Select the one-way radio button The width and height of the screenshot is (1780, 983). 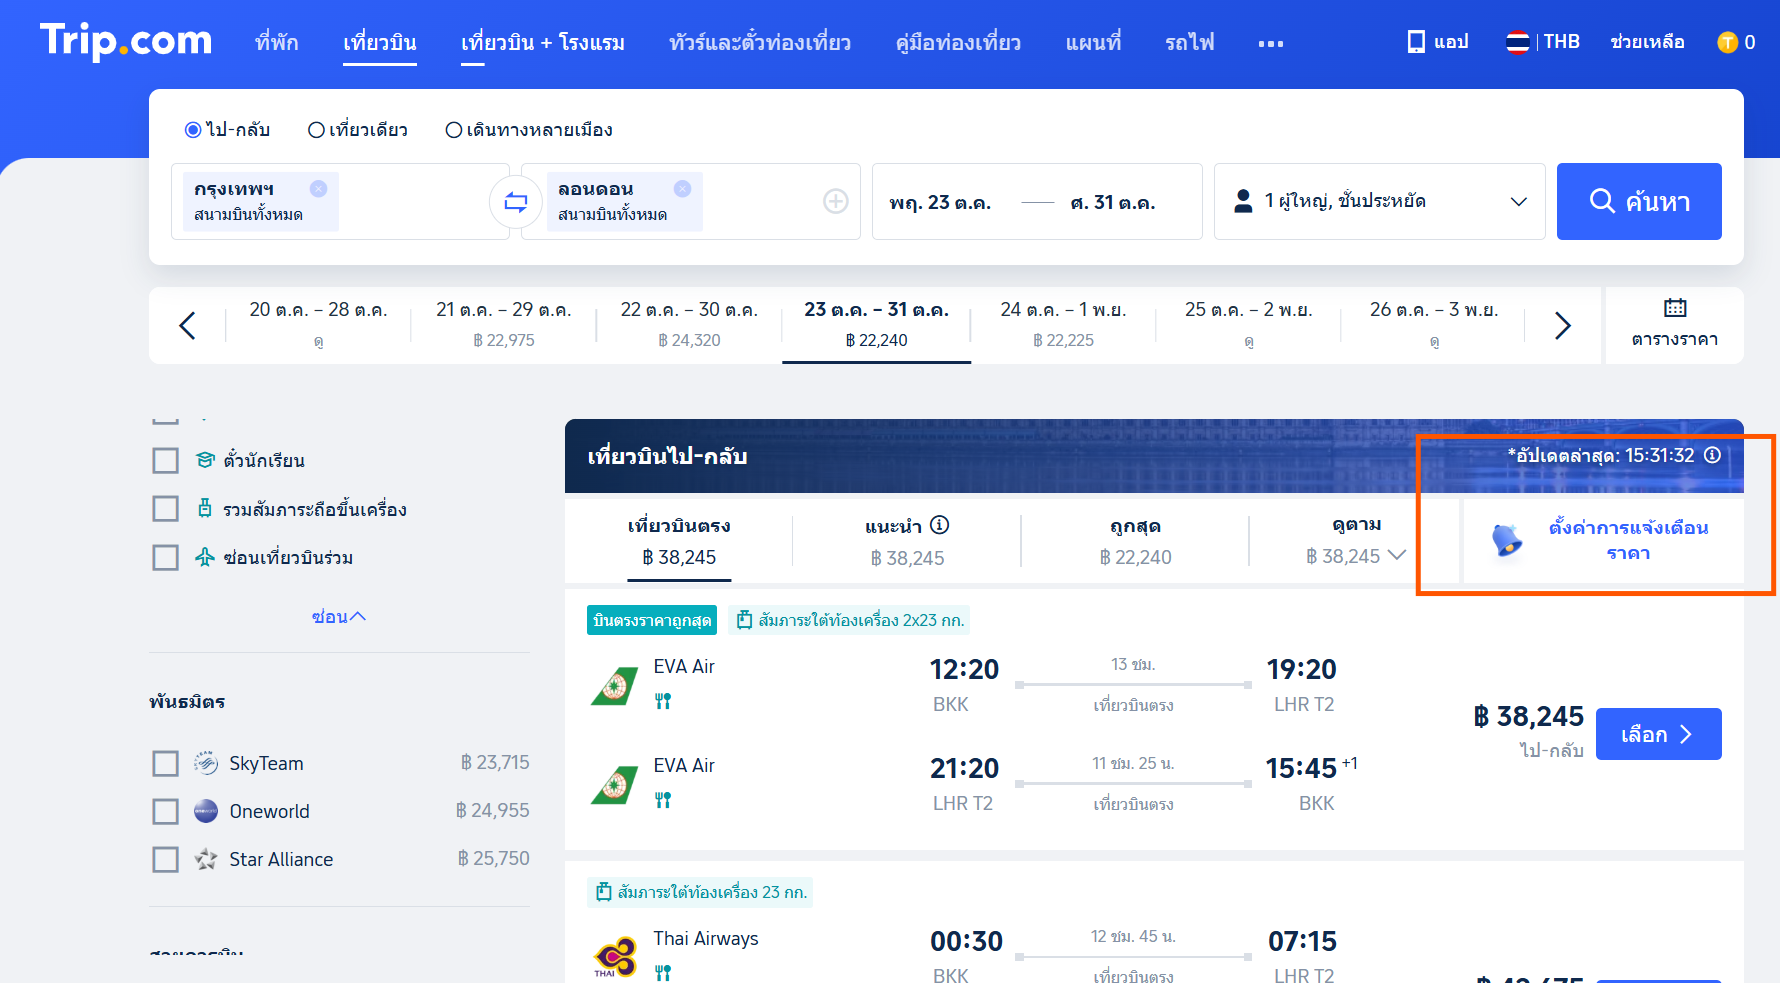316,130
